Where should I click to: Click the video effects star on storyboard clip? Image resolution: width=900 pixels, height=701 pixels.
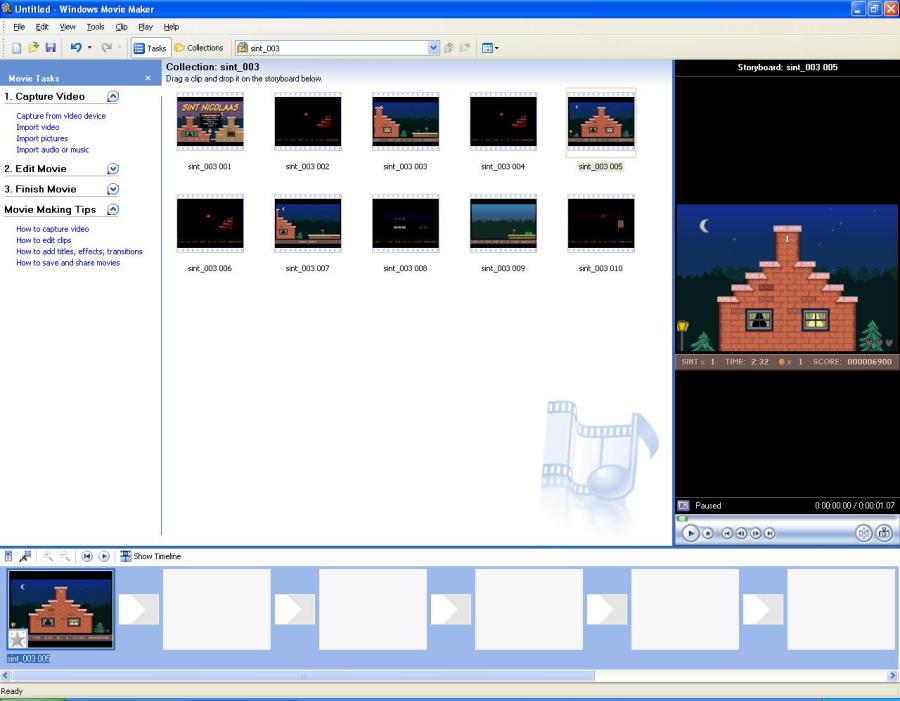pyautogui.click(x=18, y=638)
